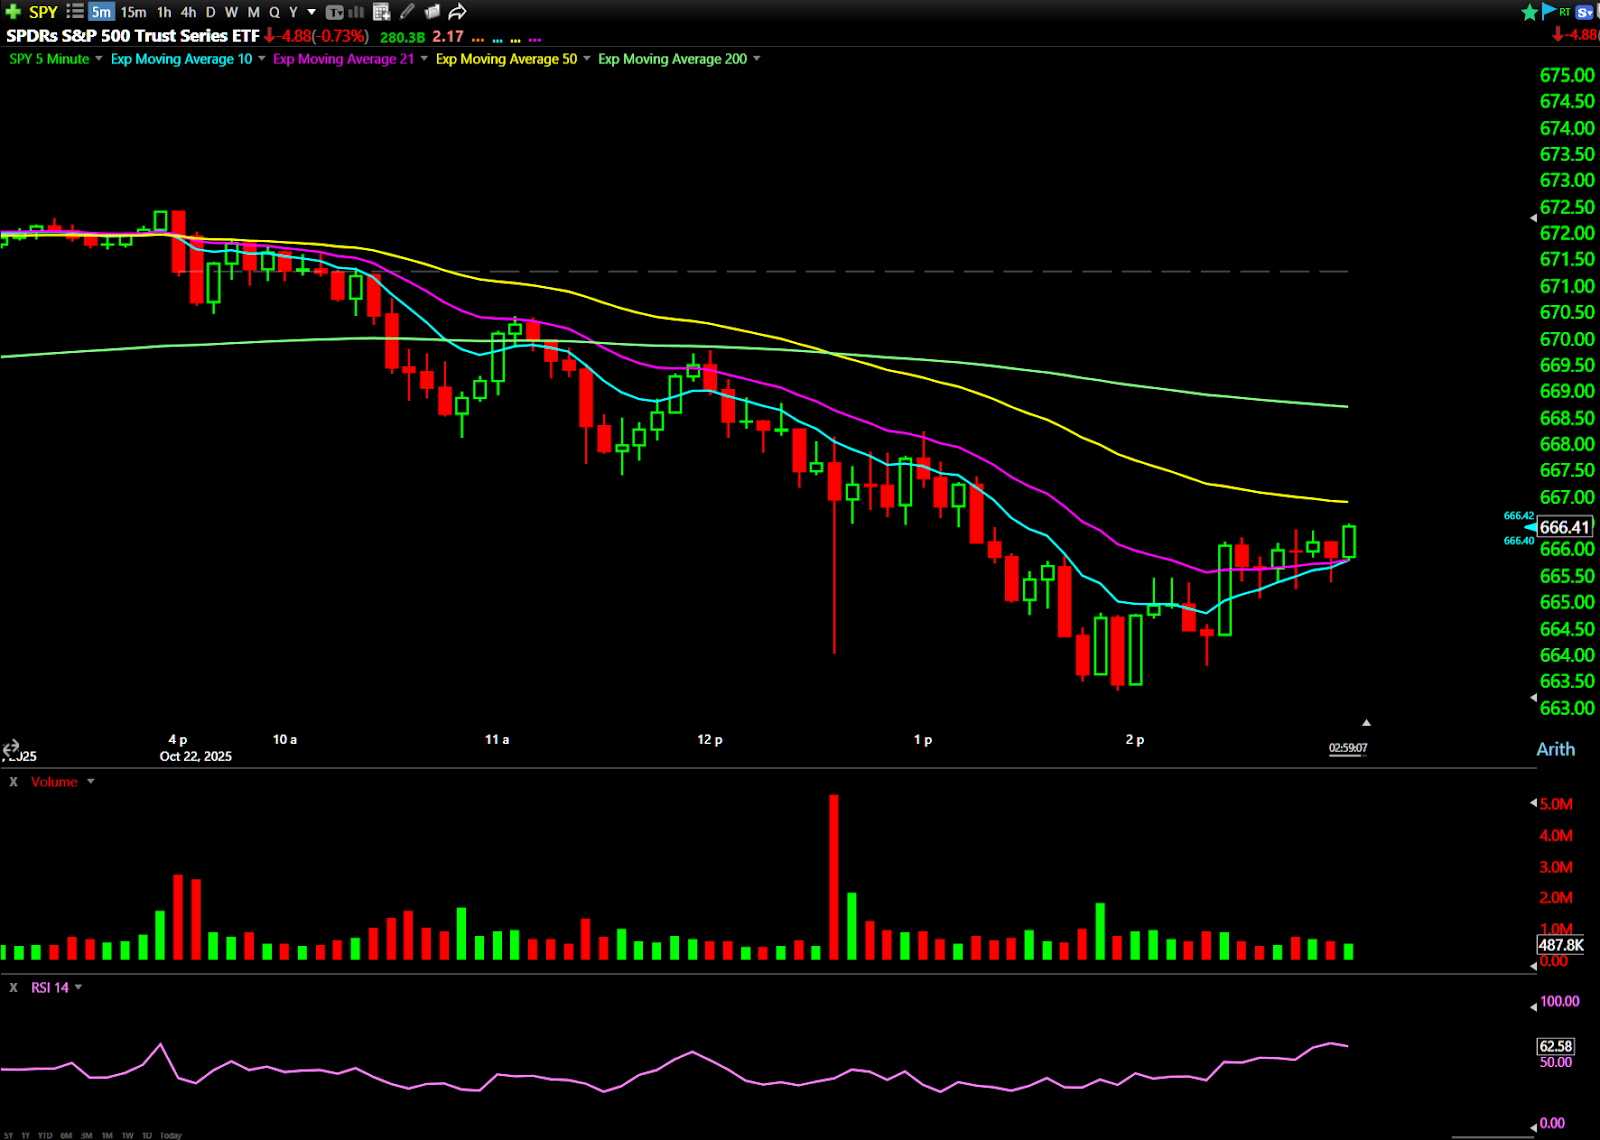Click the Exp Moving Average 200 label
The width and height of the screenshot is (1600, 1140).
[x=672, y=59]
